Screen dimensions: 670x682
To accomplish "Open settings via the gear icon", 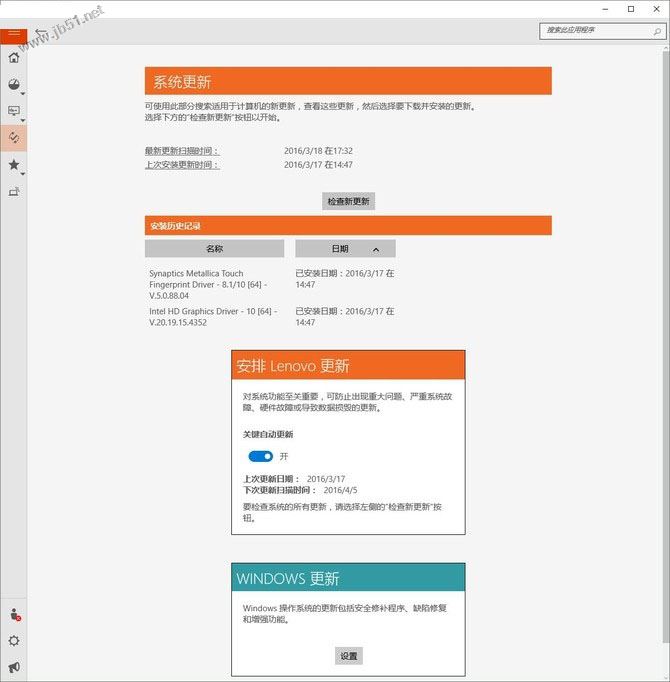I will (14, 641).
